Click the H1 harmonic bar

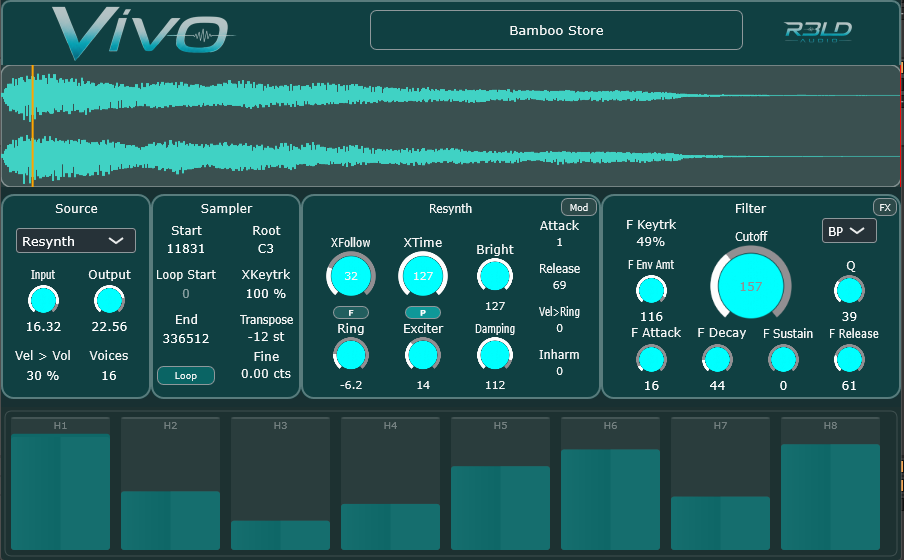click(x=60, y=484)
